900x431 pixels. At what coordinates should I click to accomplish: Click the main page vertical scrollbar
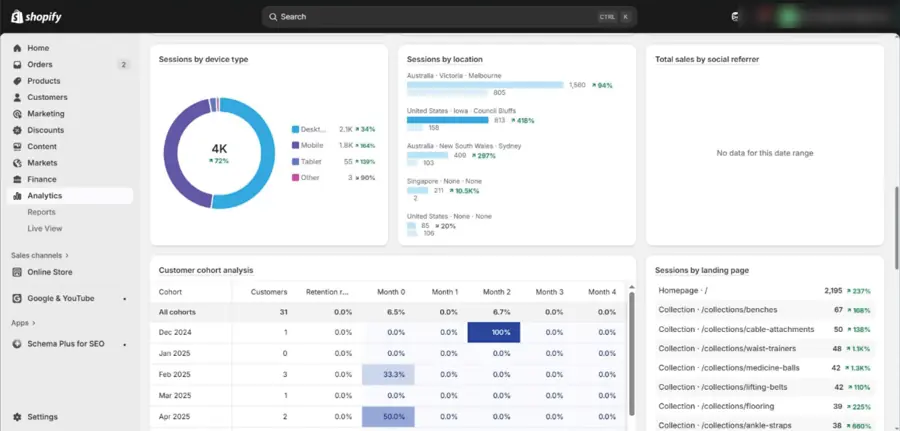click(897, 228)
